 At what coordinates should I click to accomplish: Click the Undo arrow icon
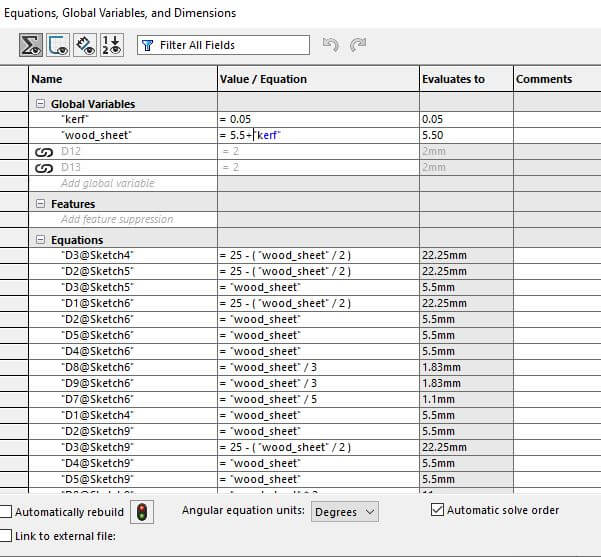click(x=330, y=45)
